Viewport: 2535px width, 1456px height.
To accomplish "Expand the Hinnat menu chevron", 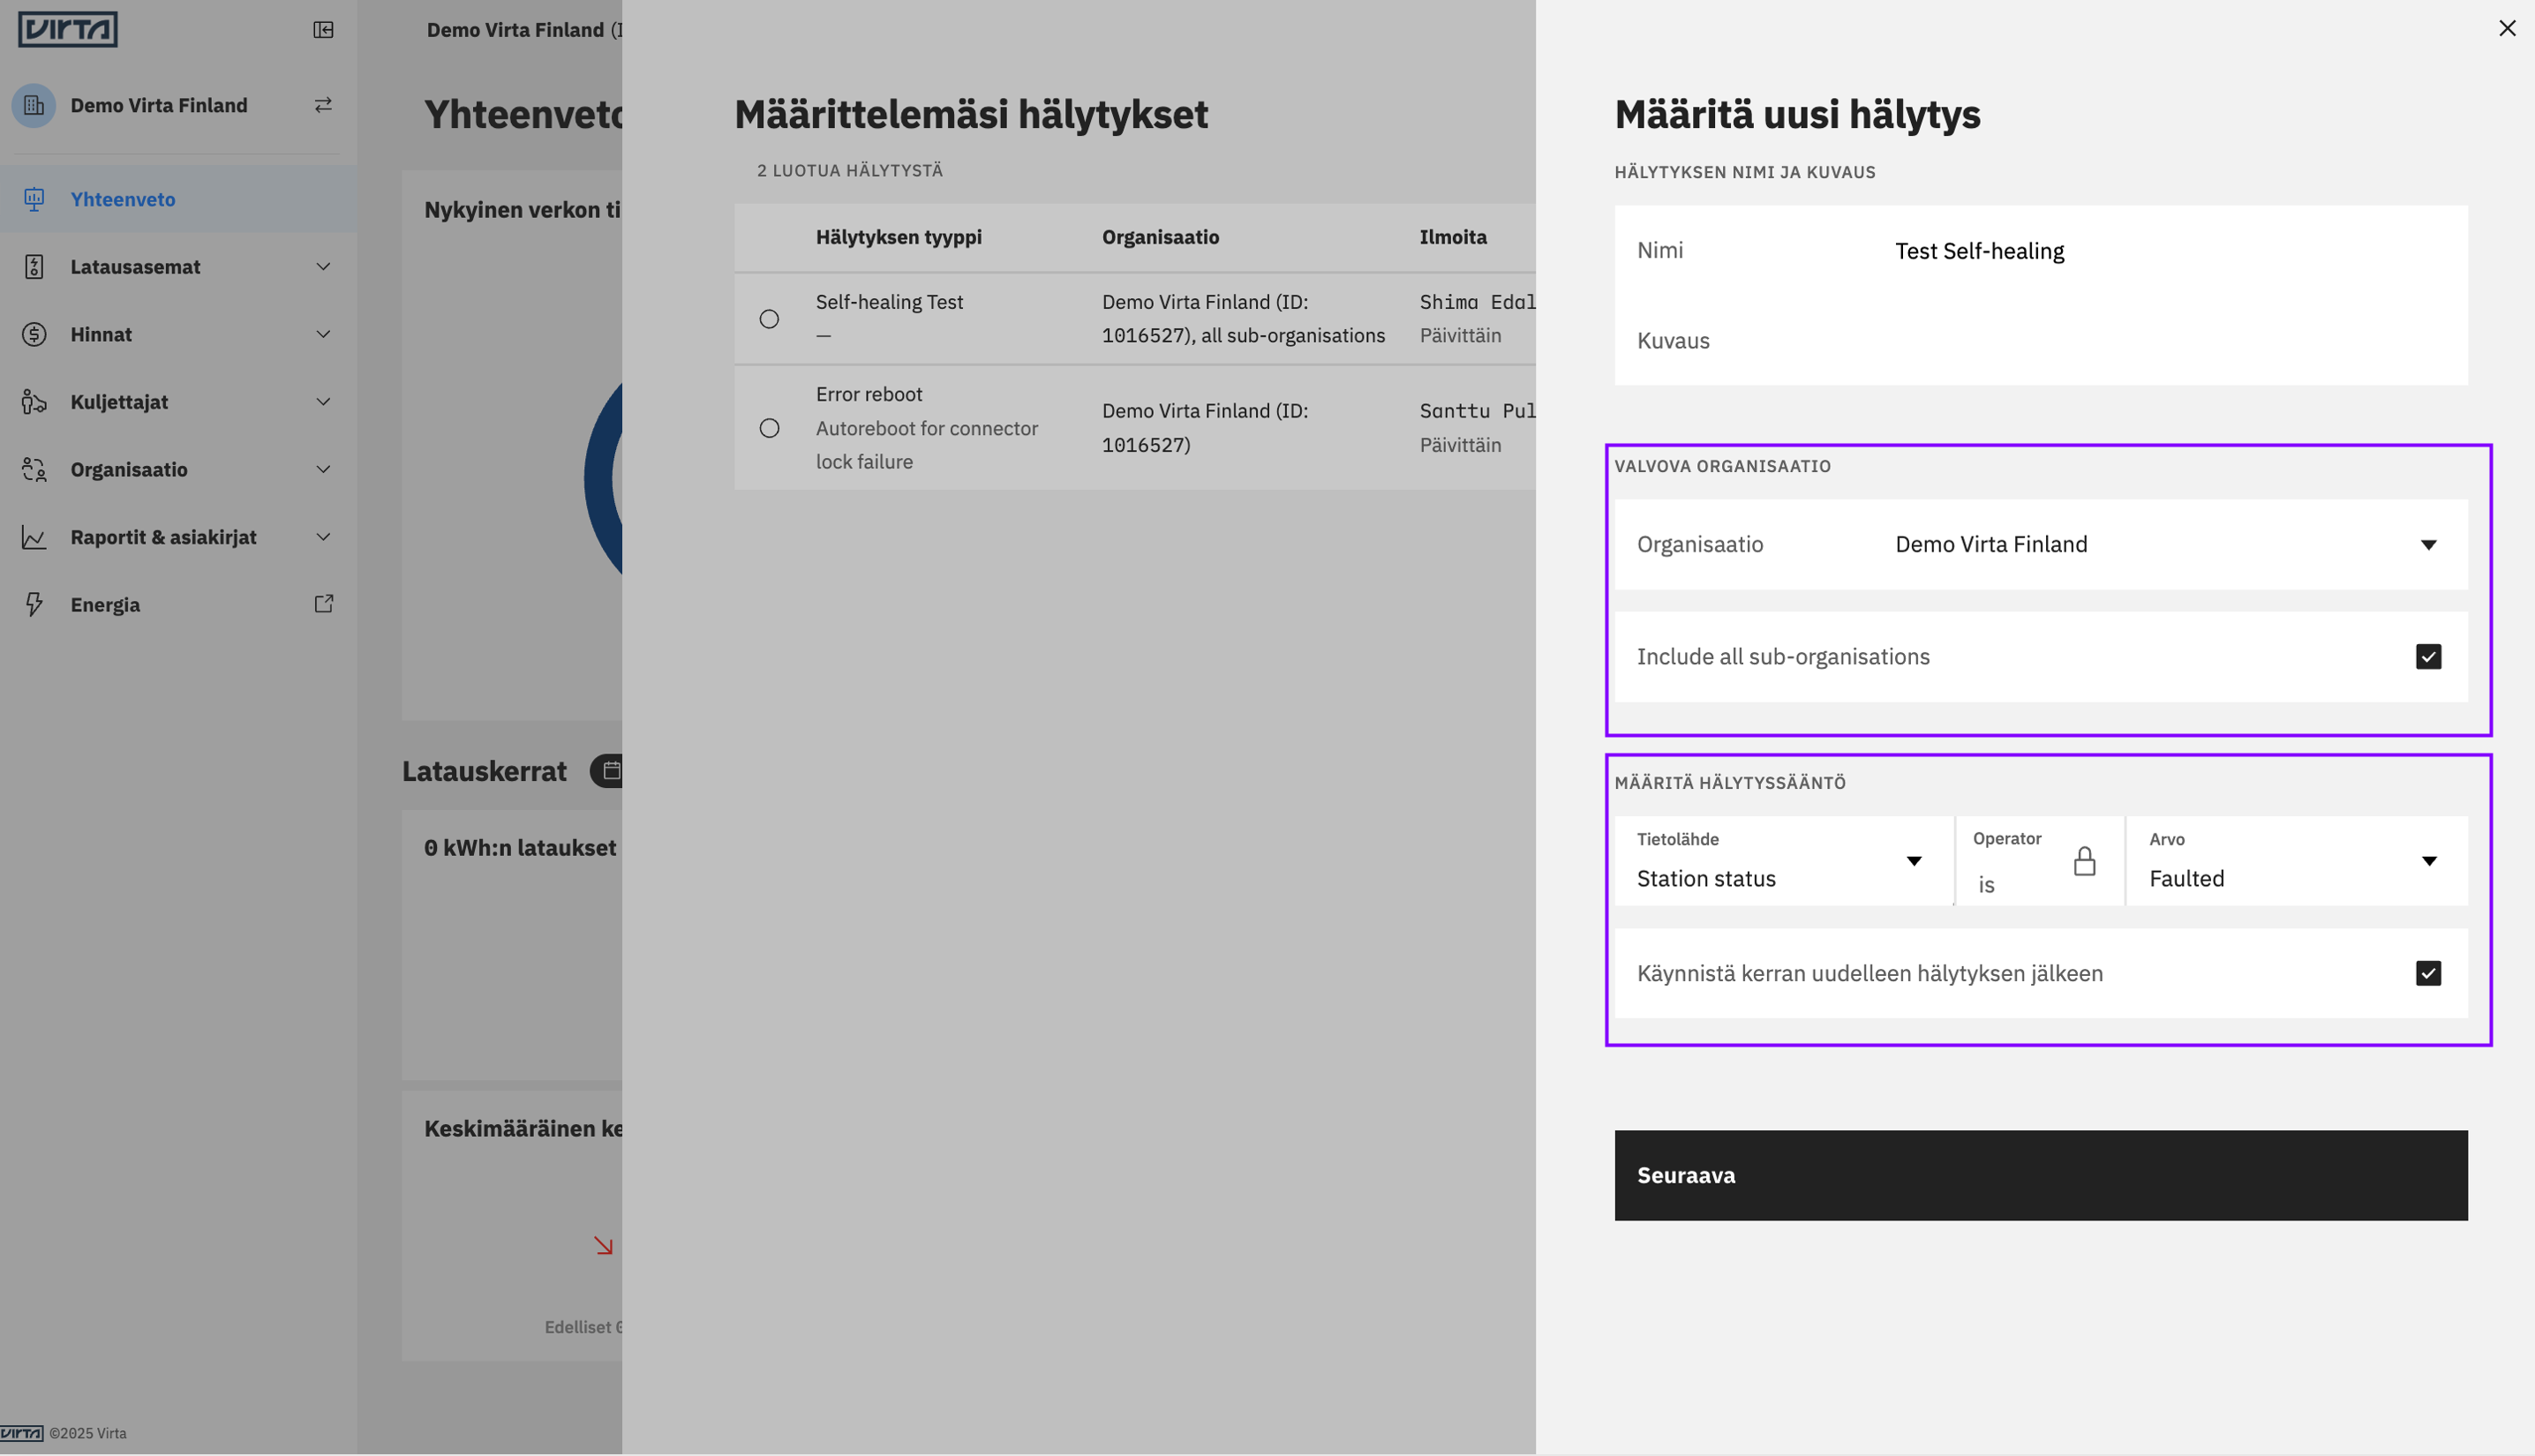I will tap(323, 334).
